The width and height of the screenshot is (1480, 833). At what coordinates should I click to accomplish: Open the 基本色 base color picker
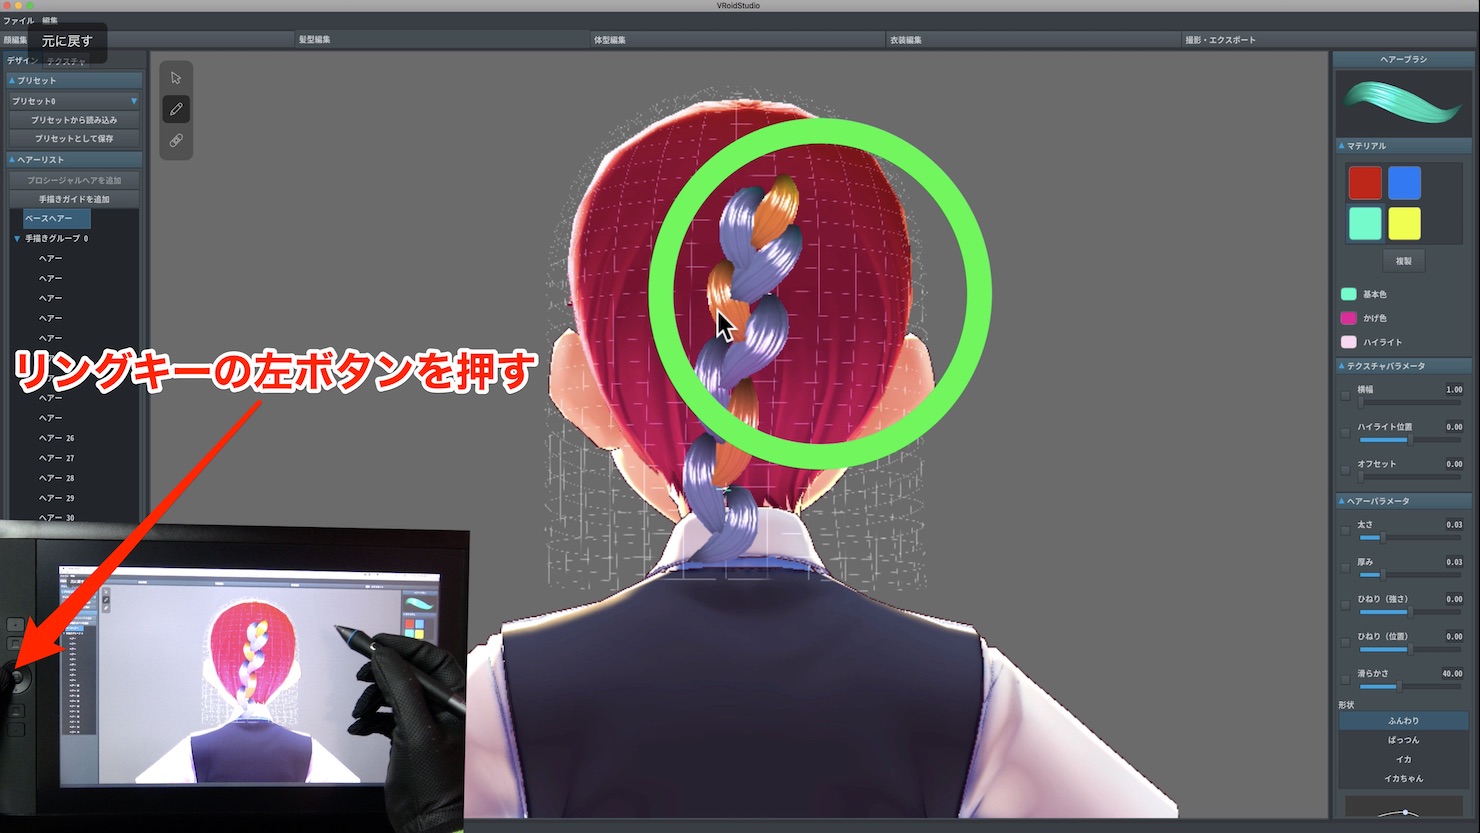click(x=1348, y=294)
